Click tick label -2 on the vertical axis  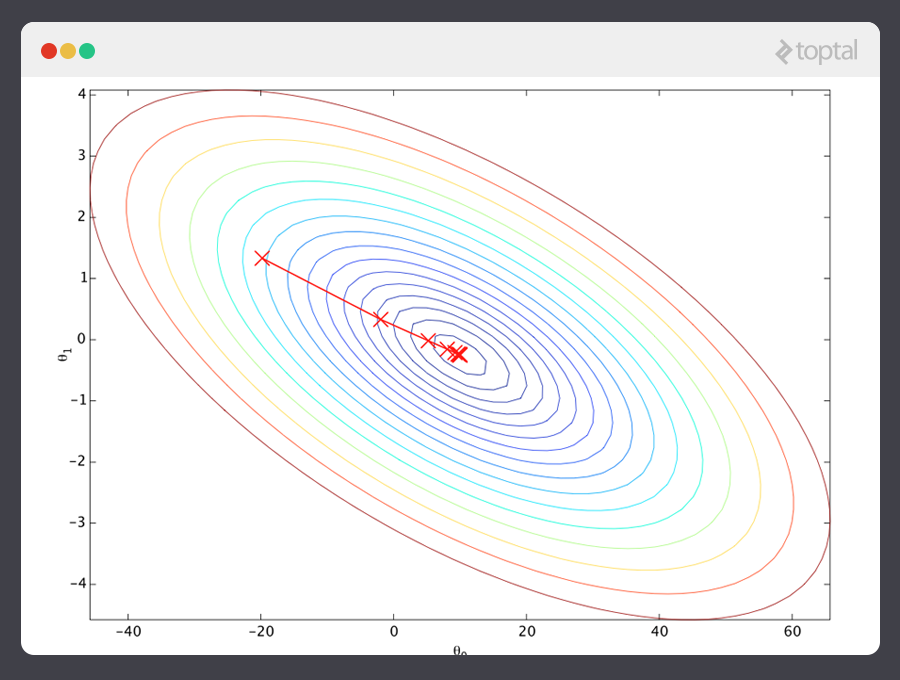(78, 461)
